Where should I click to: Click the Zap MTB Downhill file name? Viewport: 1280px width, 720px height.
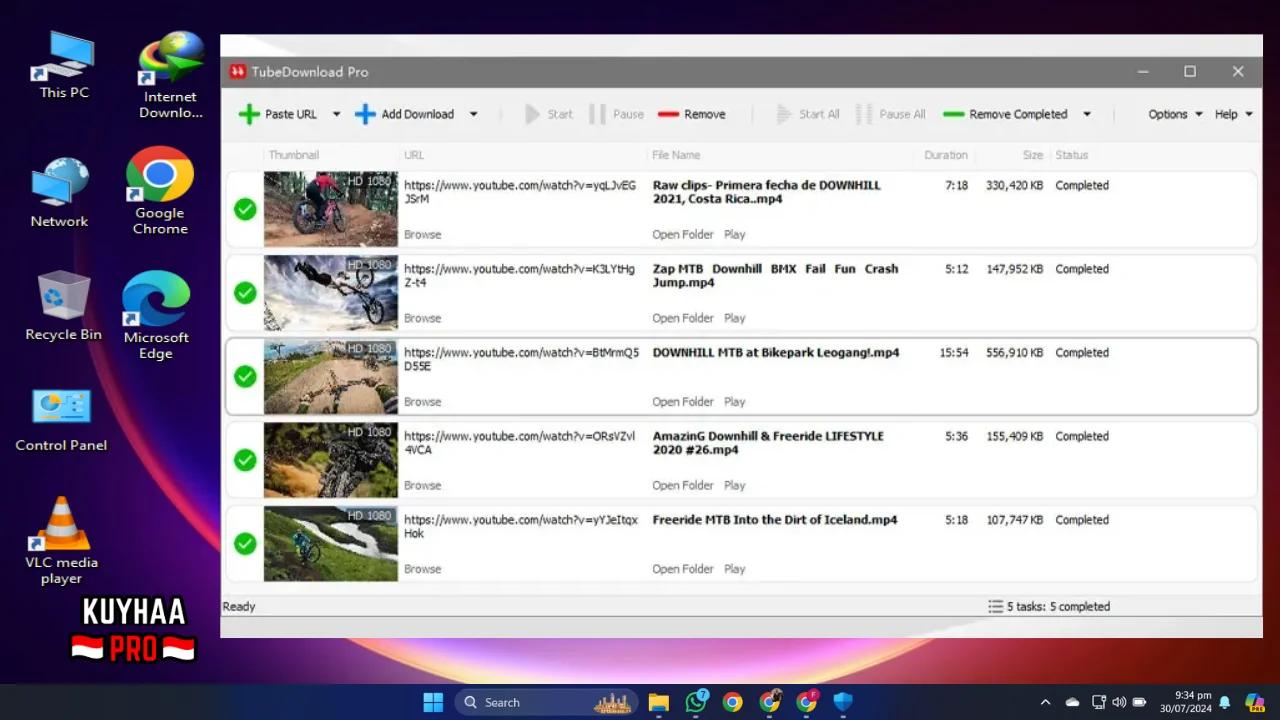pos(775,276)
